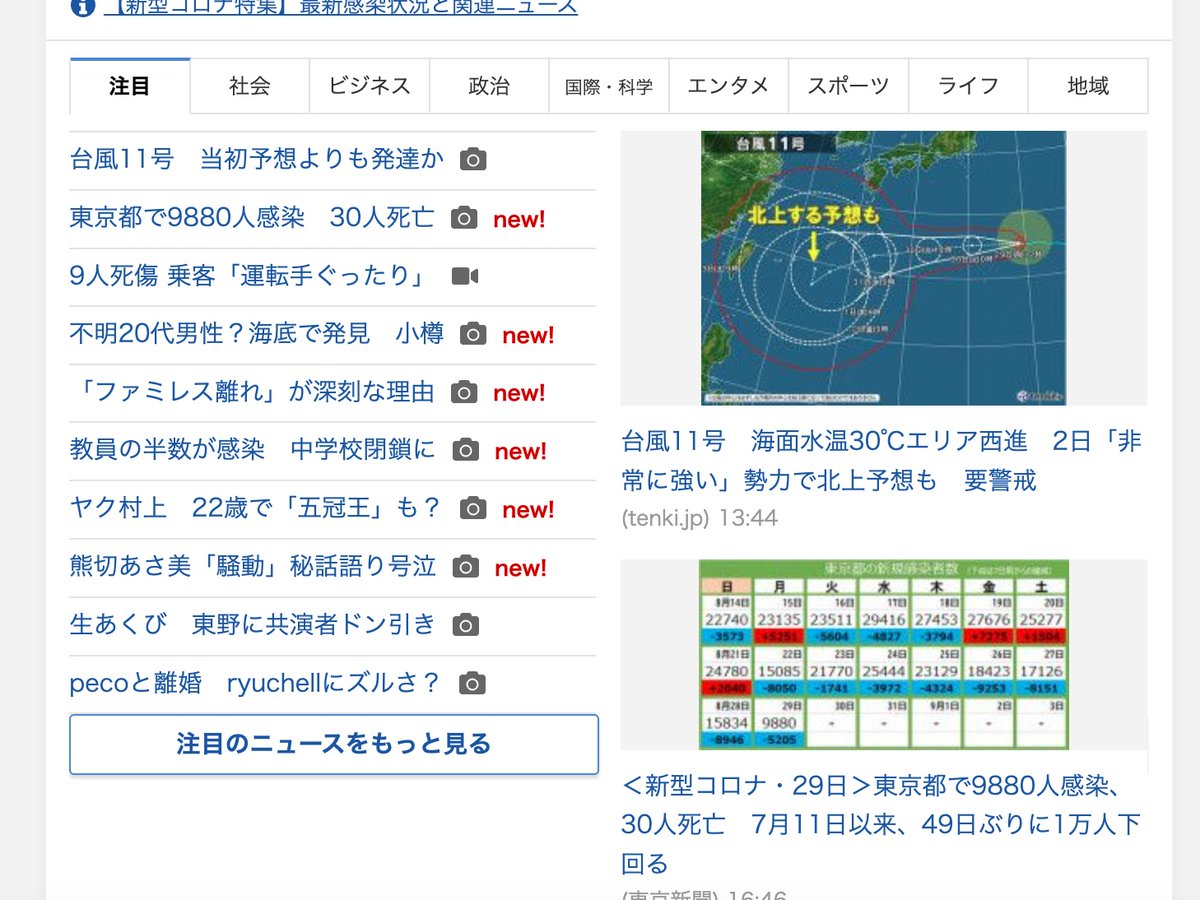Click the camera icon on 東京都で9880人感染 headline
Image resolution: width=1200 pixels, height=900 pixels.
coord(462,217)
